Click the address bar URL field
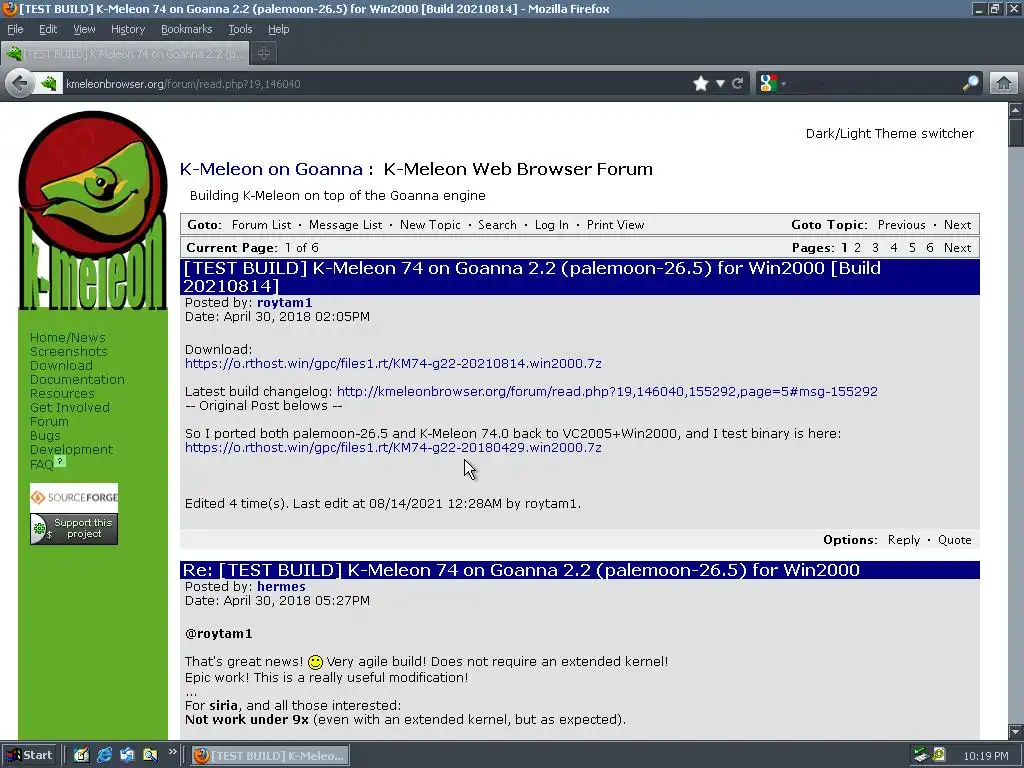This screenshot has height=768, width=1024. 376,84
